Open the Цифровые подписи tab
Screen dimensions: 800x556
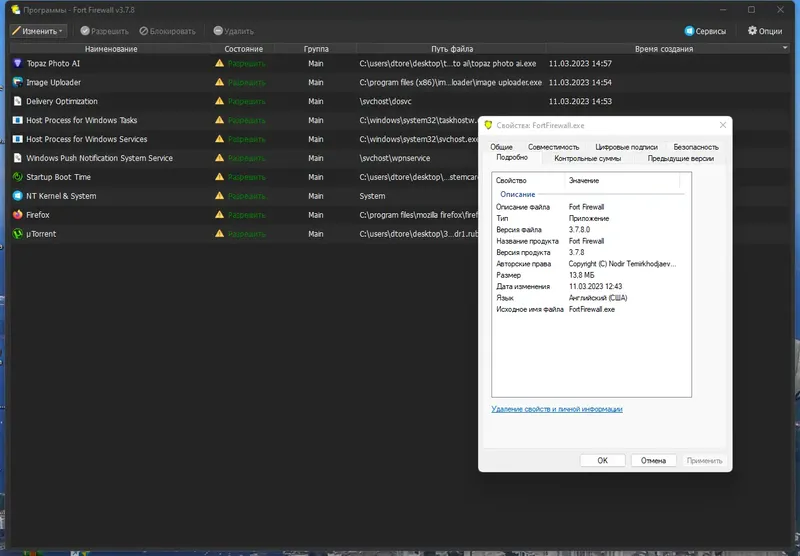(x=626, y=147)
